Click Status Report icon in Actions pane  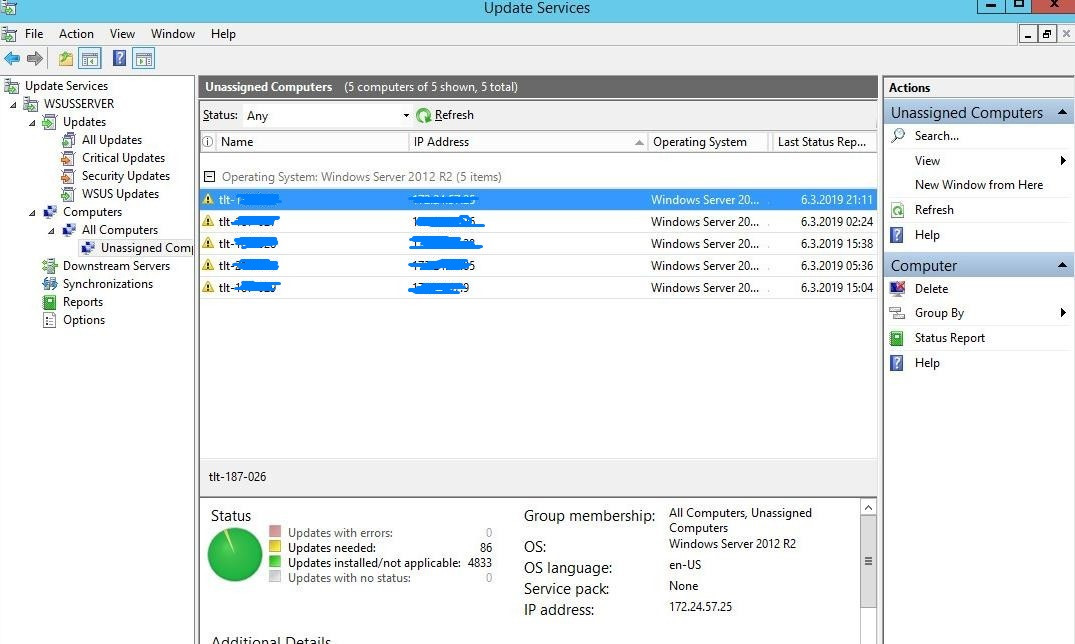897,338
